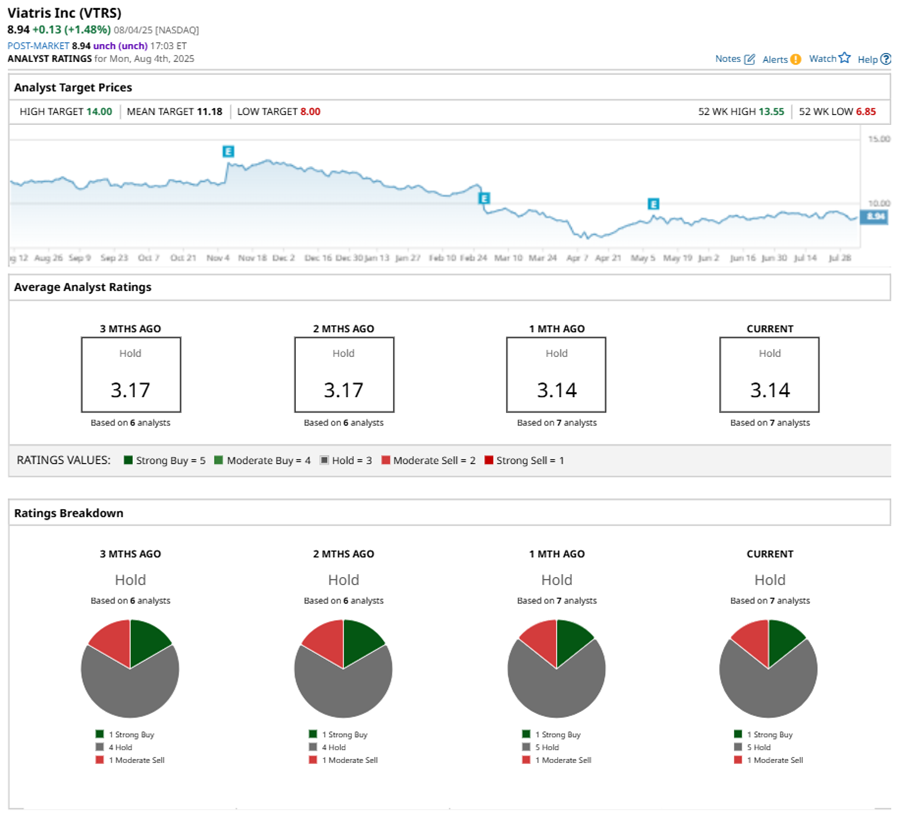Click the HIGH TARGET 14.00 value
Image resolution: width=903 pixels, height=818 pixels.
pyautogui.click(x=99, y=112)
